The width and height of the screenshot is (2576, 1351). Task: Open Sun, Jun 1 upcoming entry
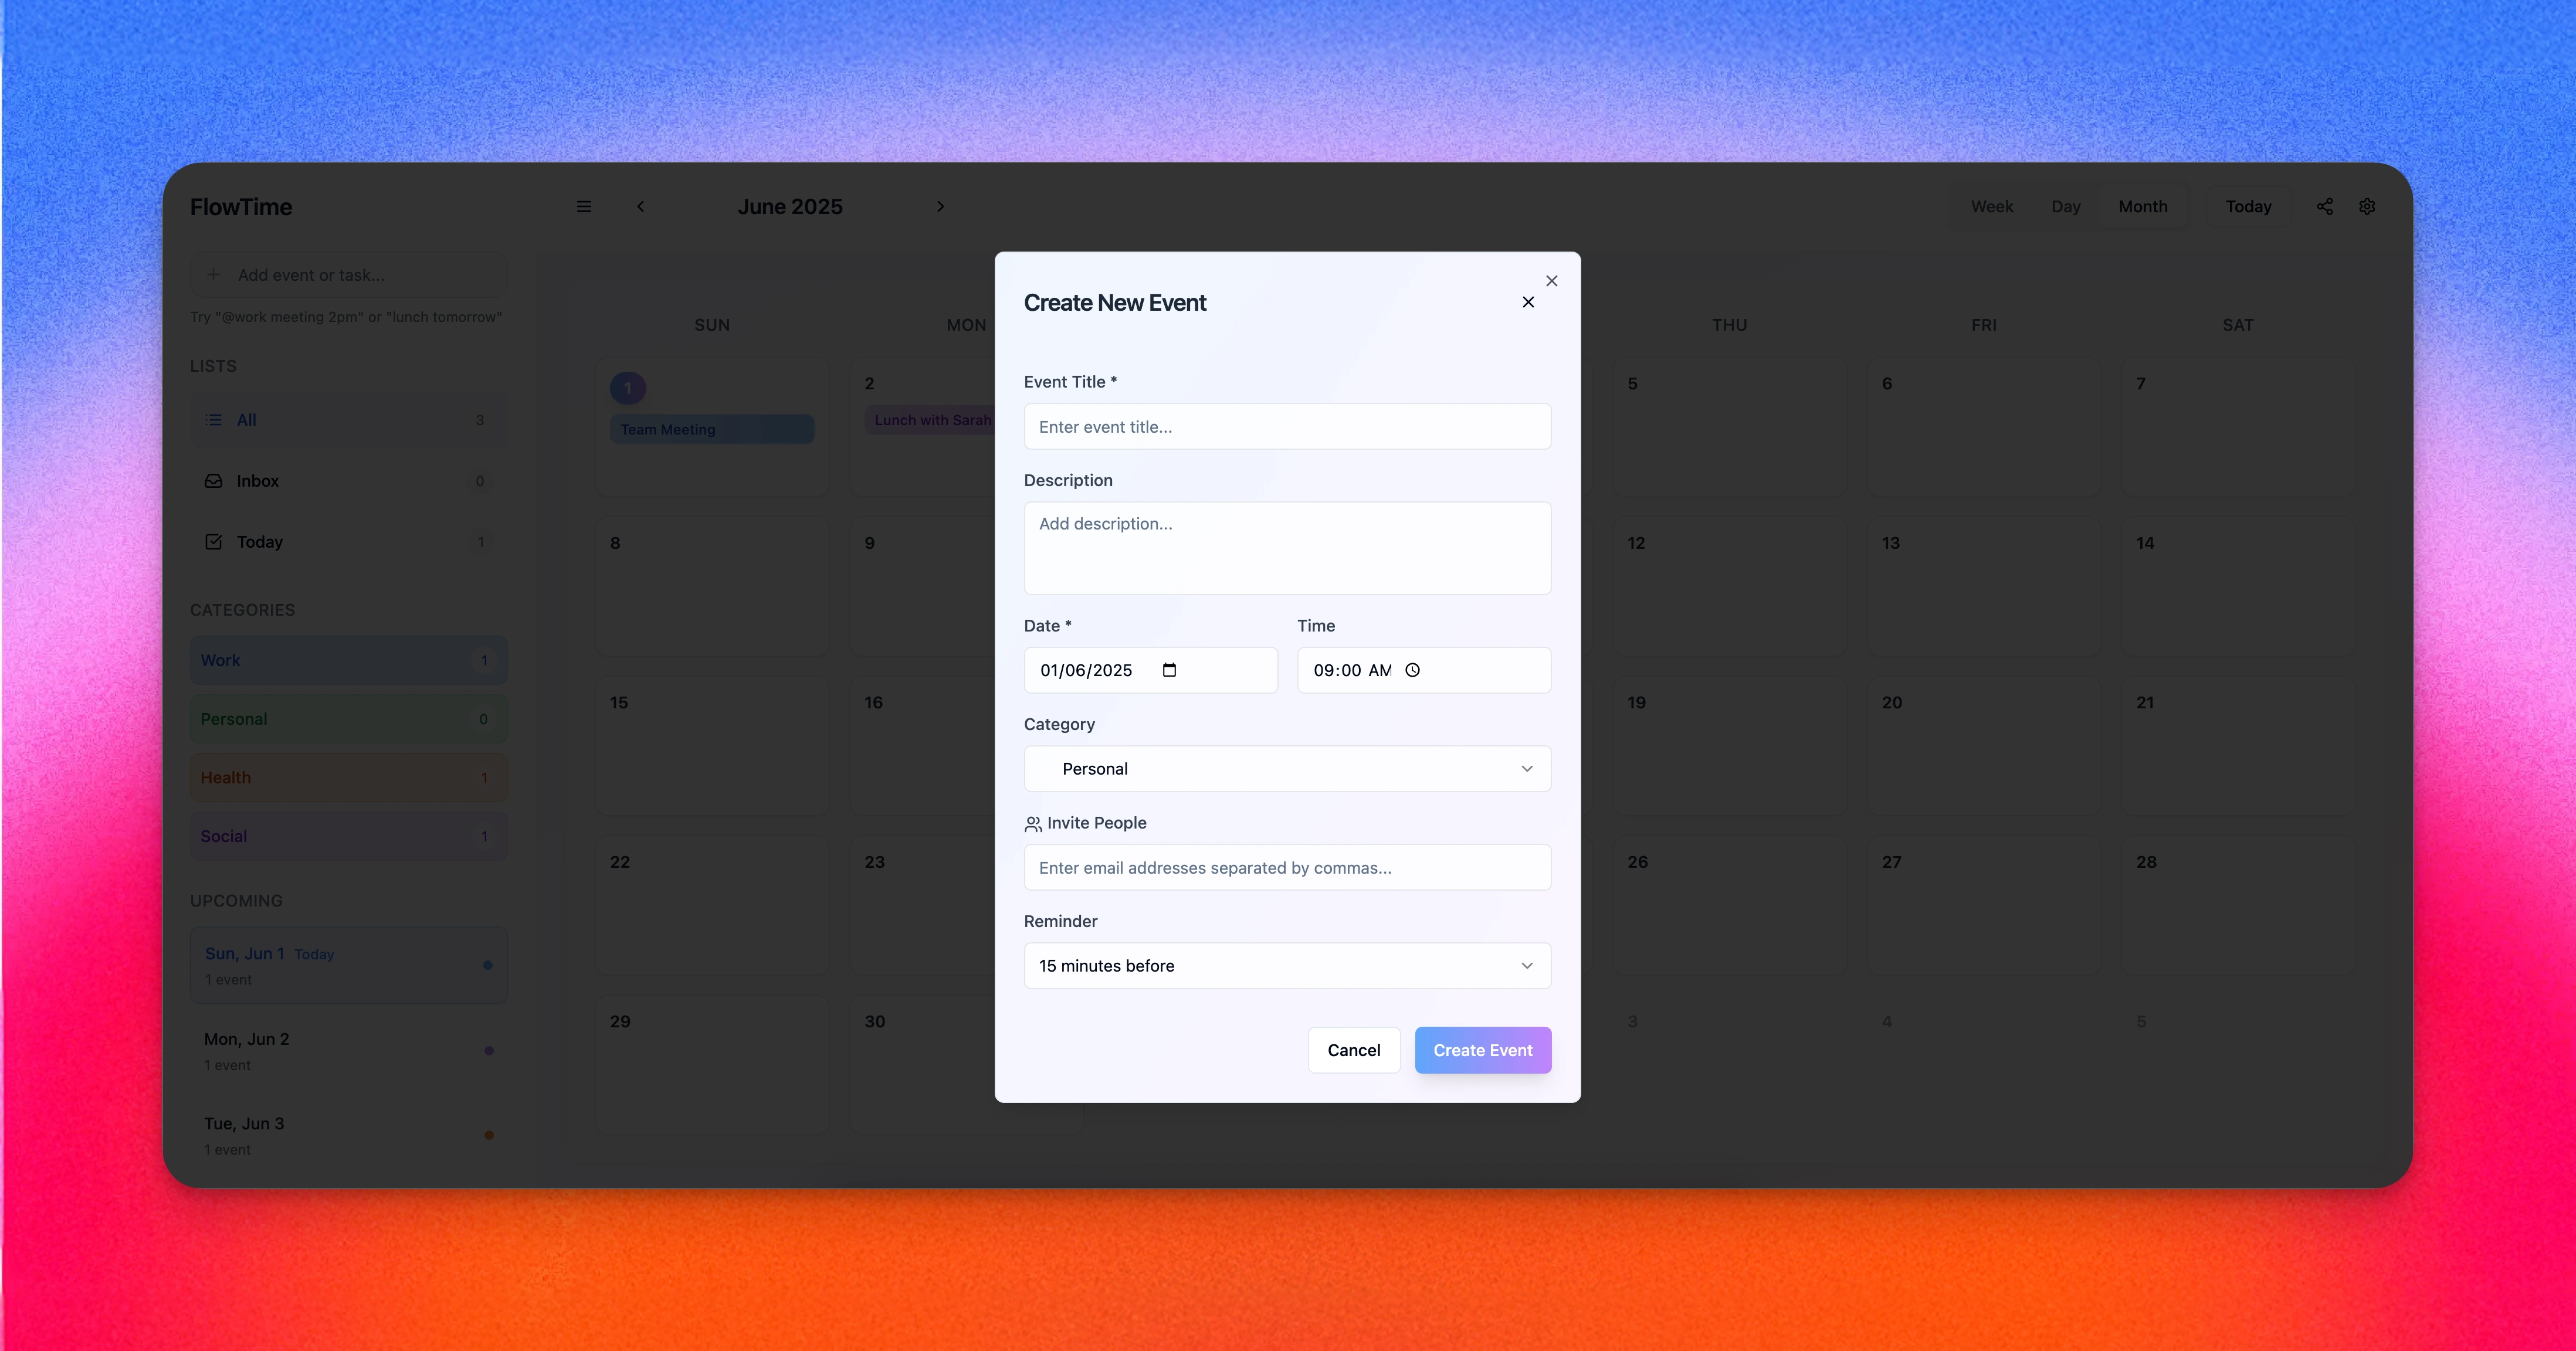pos(348,965)
